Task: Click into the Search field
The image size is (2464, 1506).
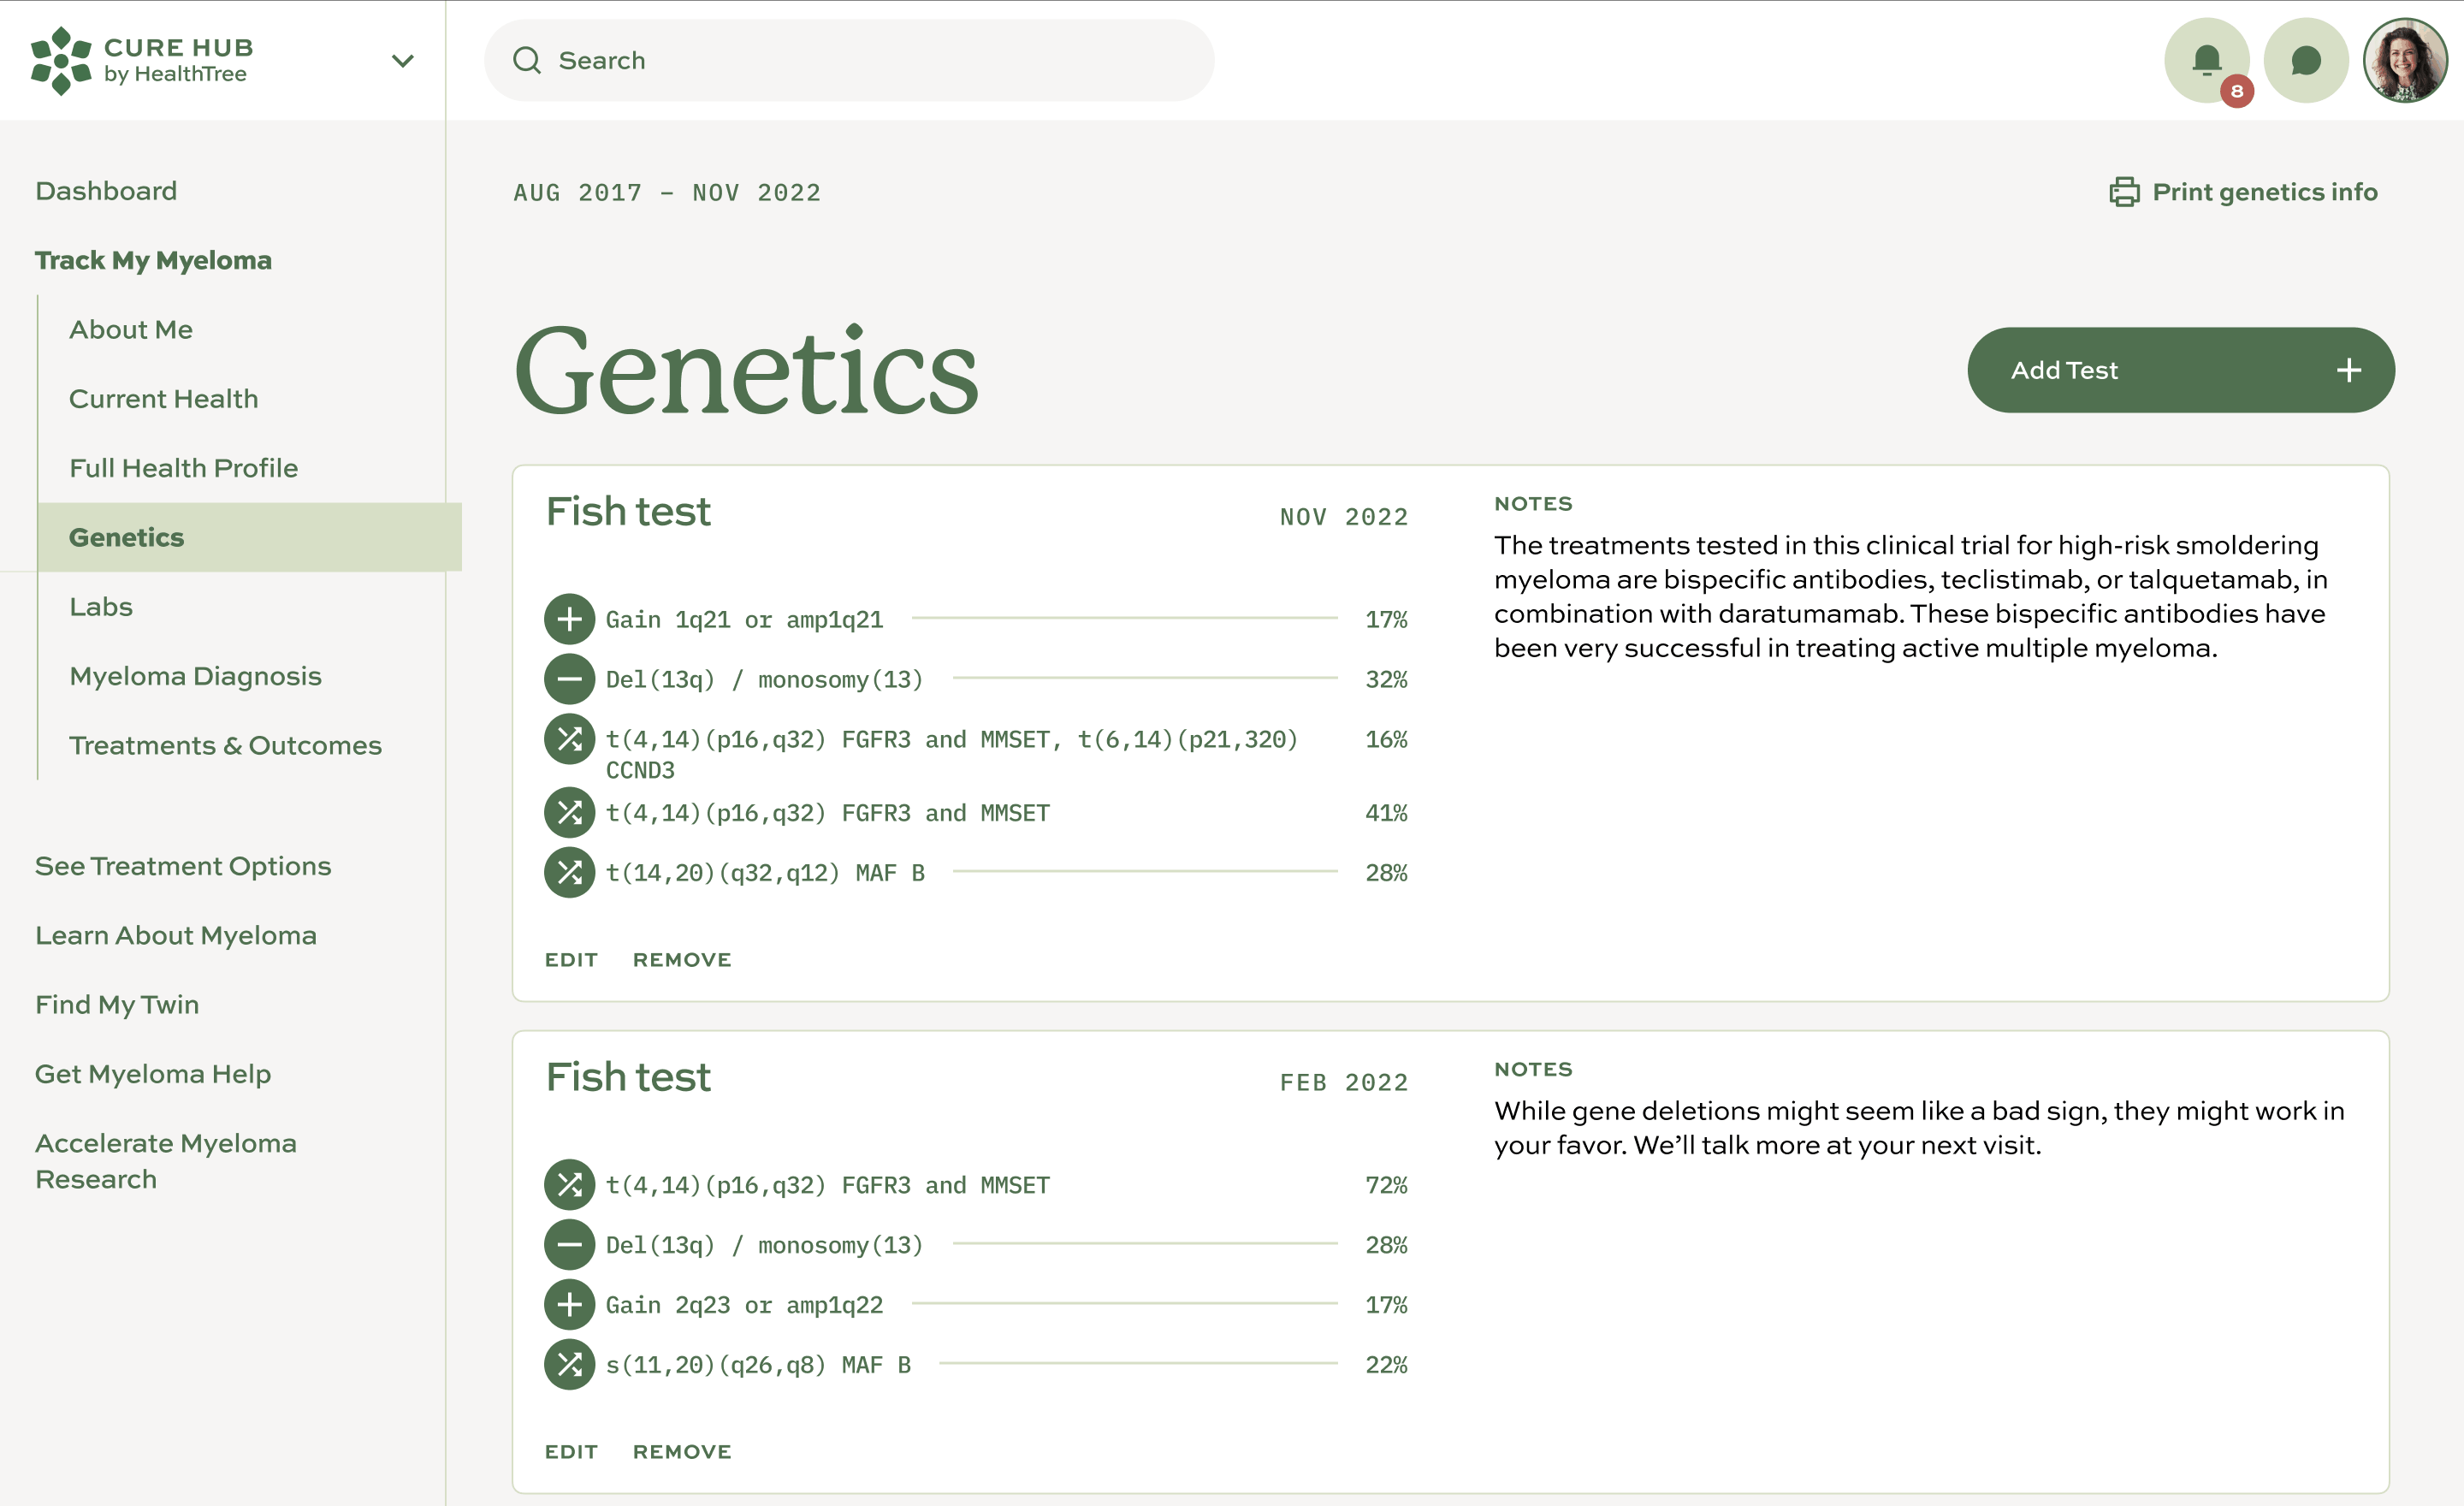Action: tap(850, 61)
